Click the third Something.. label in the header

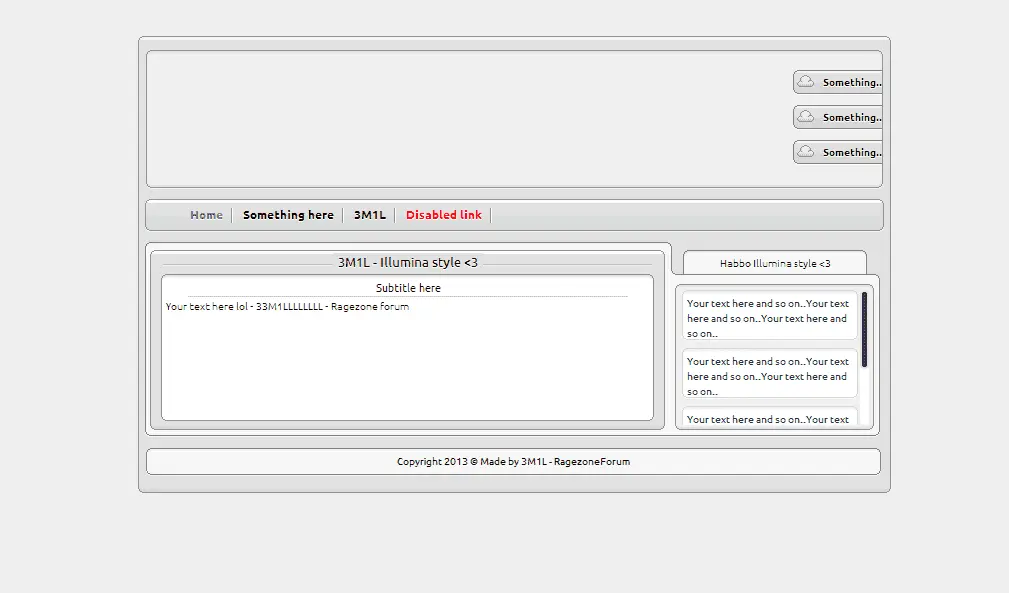click(x=852, y=152)
